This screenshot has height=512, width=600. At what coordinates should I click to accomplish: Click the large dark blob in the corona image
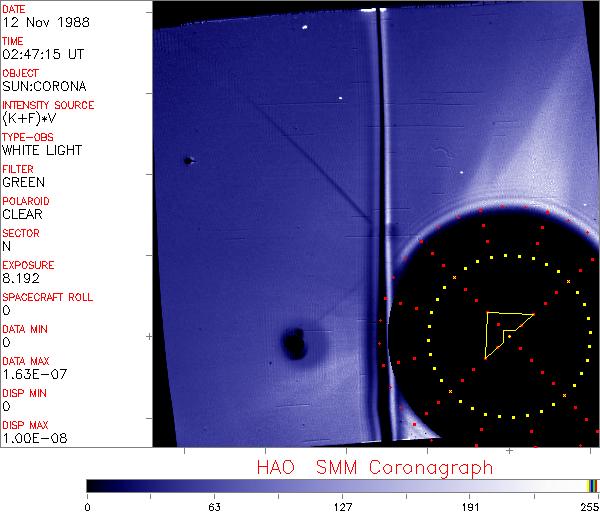295,342
